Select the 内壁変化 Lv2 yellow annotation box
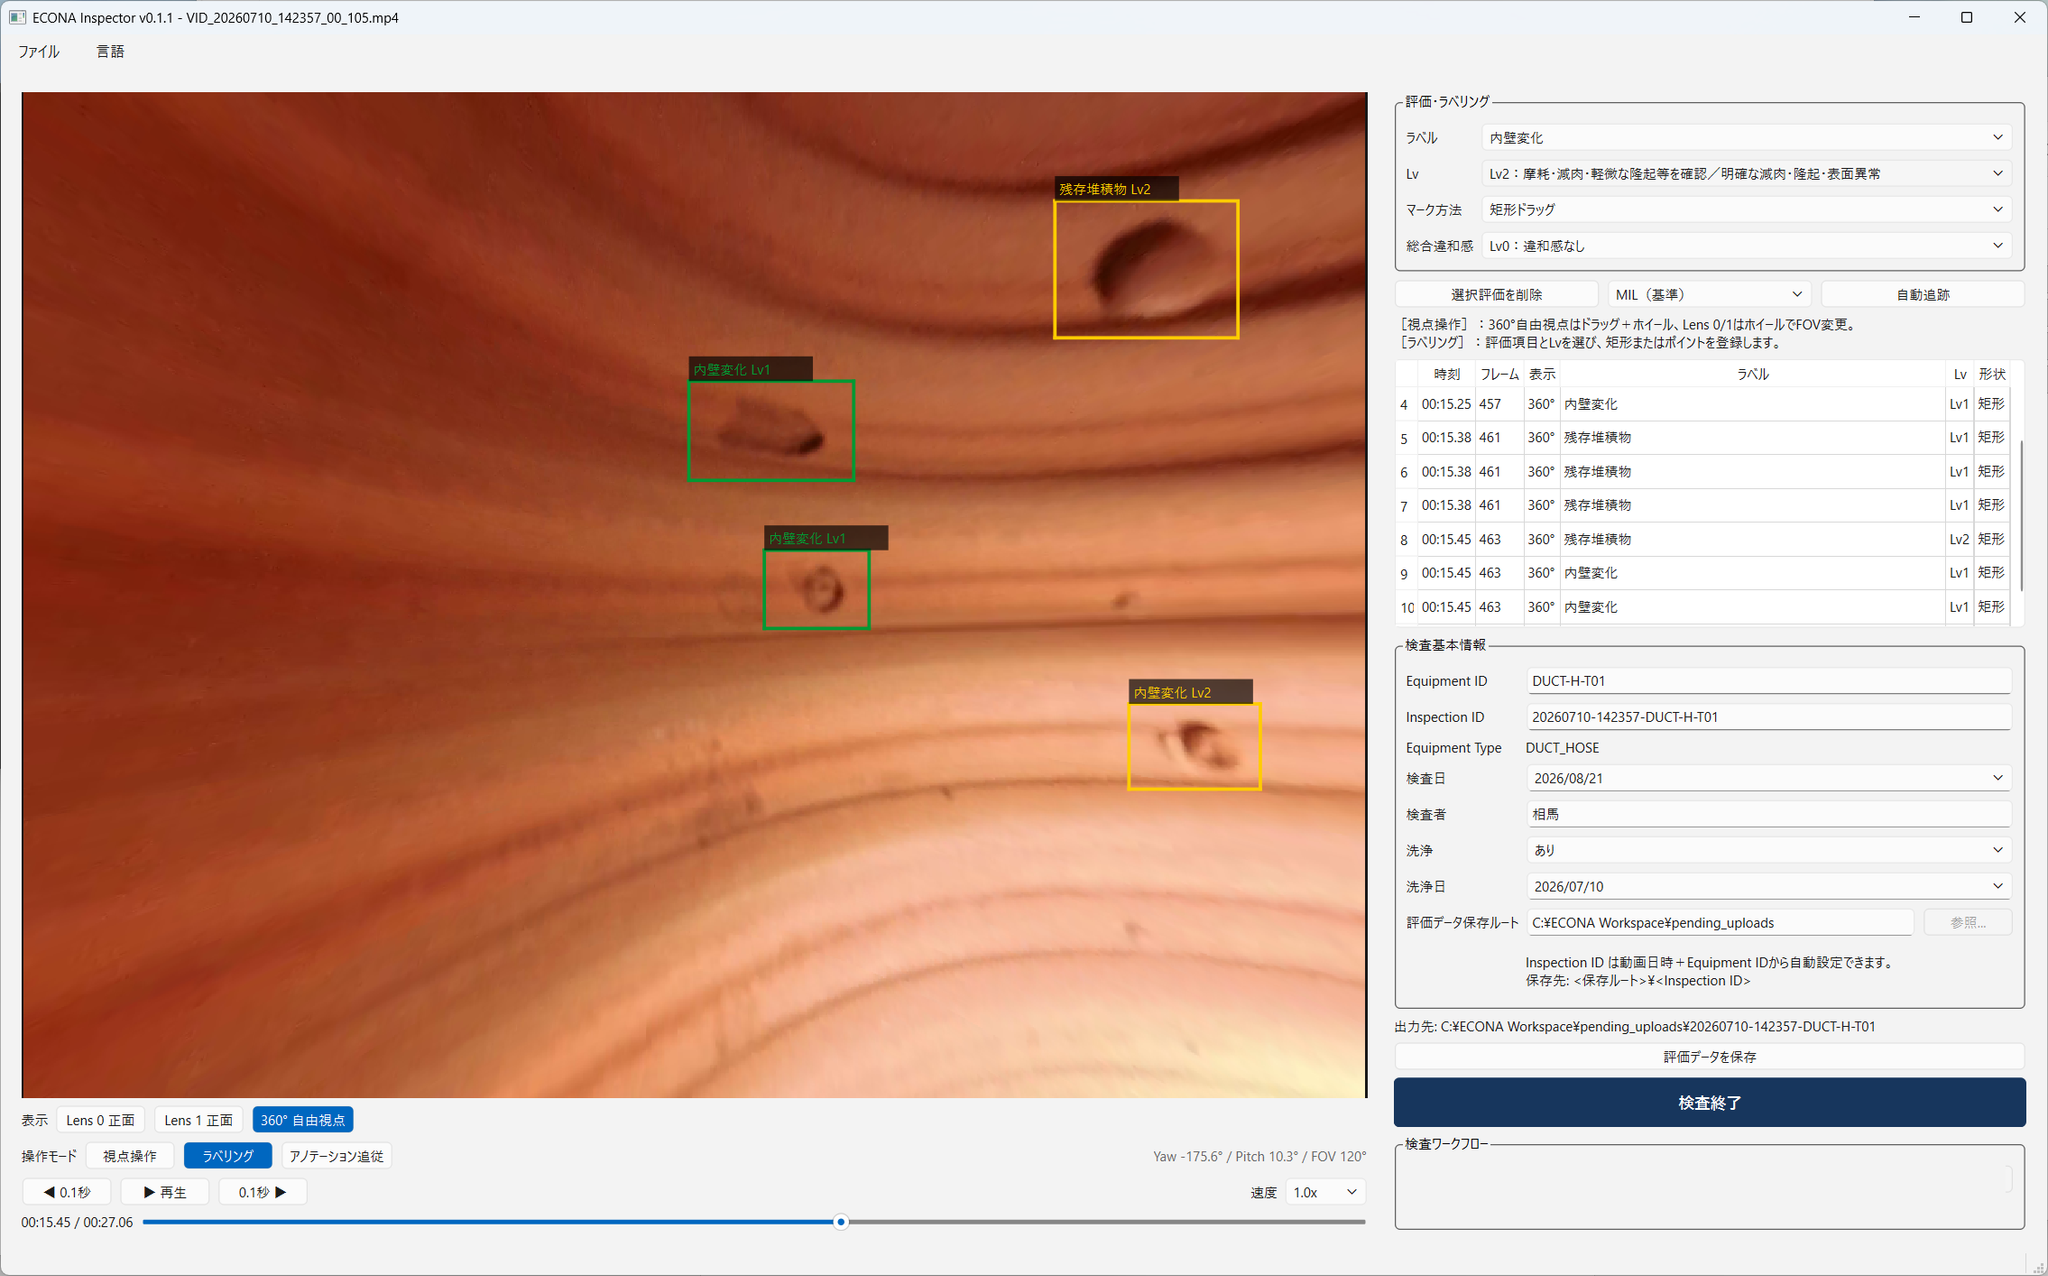Screen dimensions: 2048x1276 (x=1194, y=746)
